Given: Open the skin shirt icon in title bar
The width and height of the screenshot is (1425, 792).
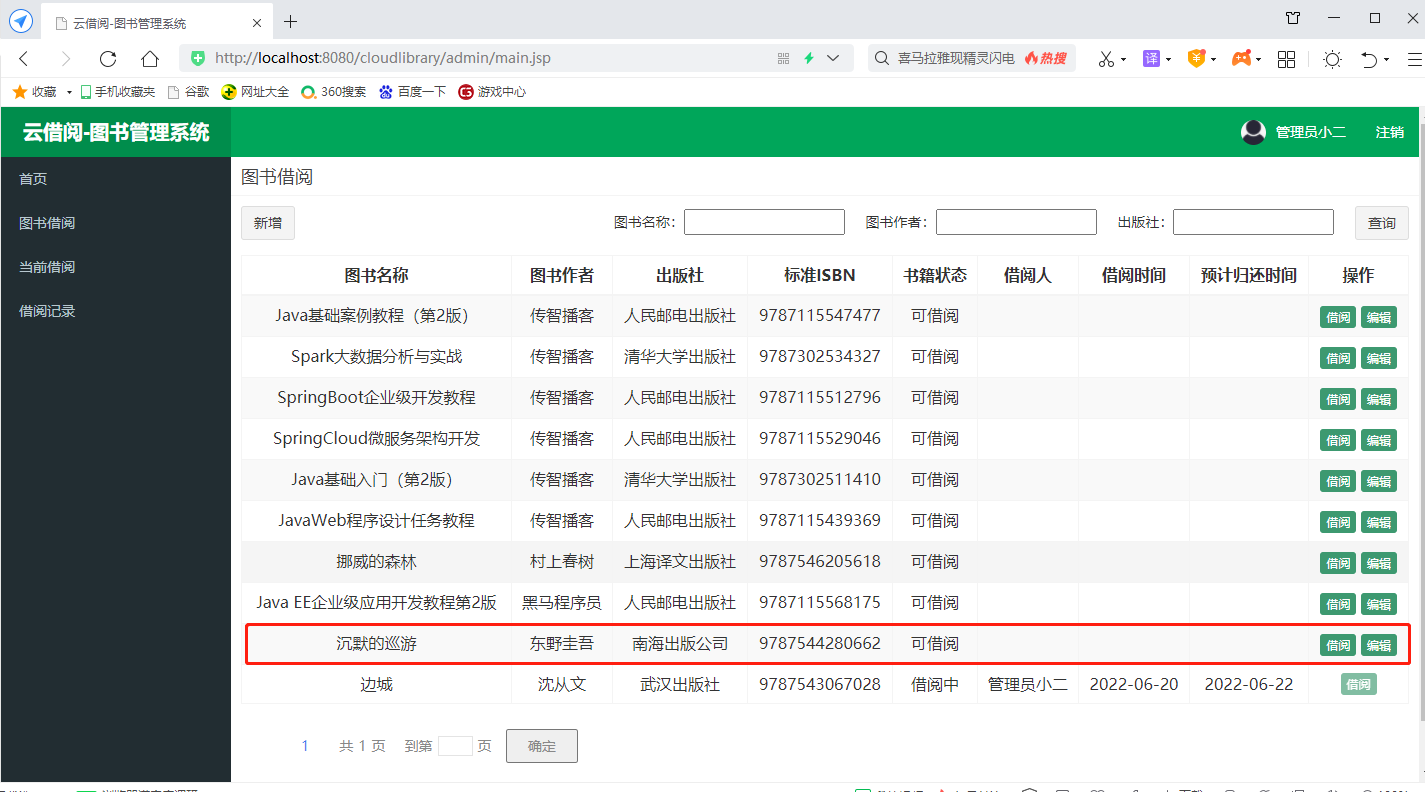Looking at the screenshot, I should click(x=1293, y=18).
